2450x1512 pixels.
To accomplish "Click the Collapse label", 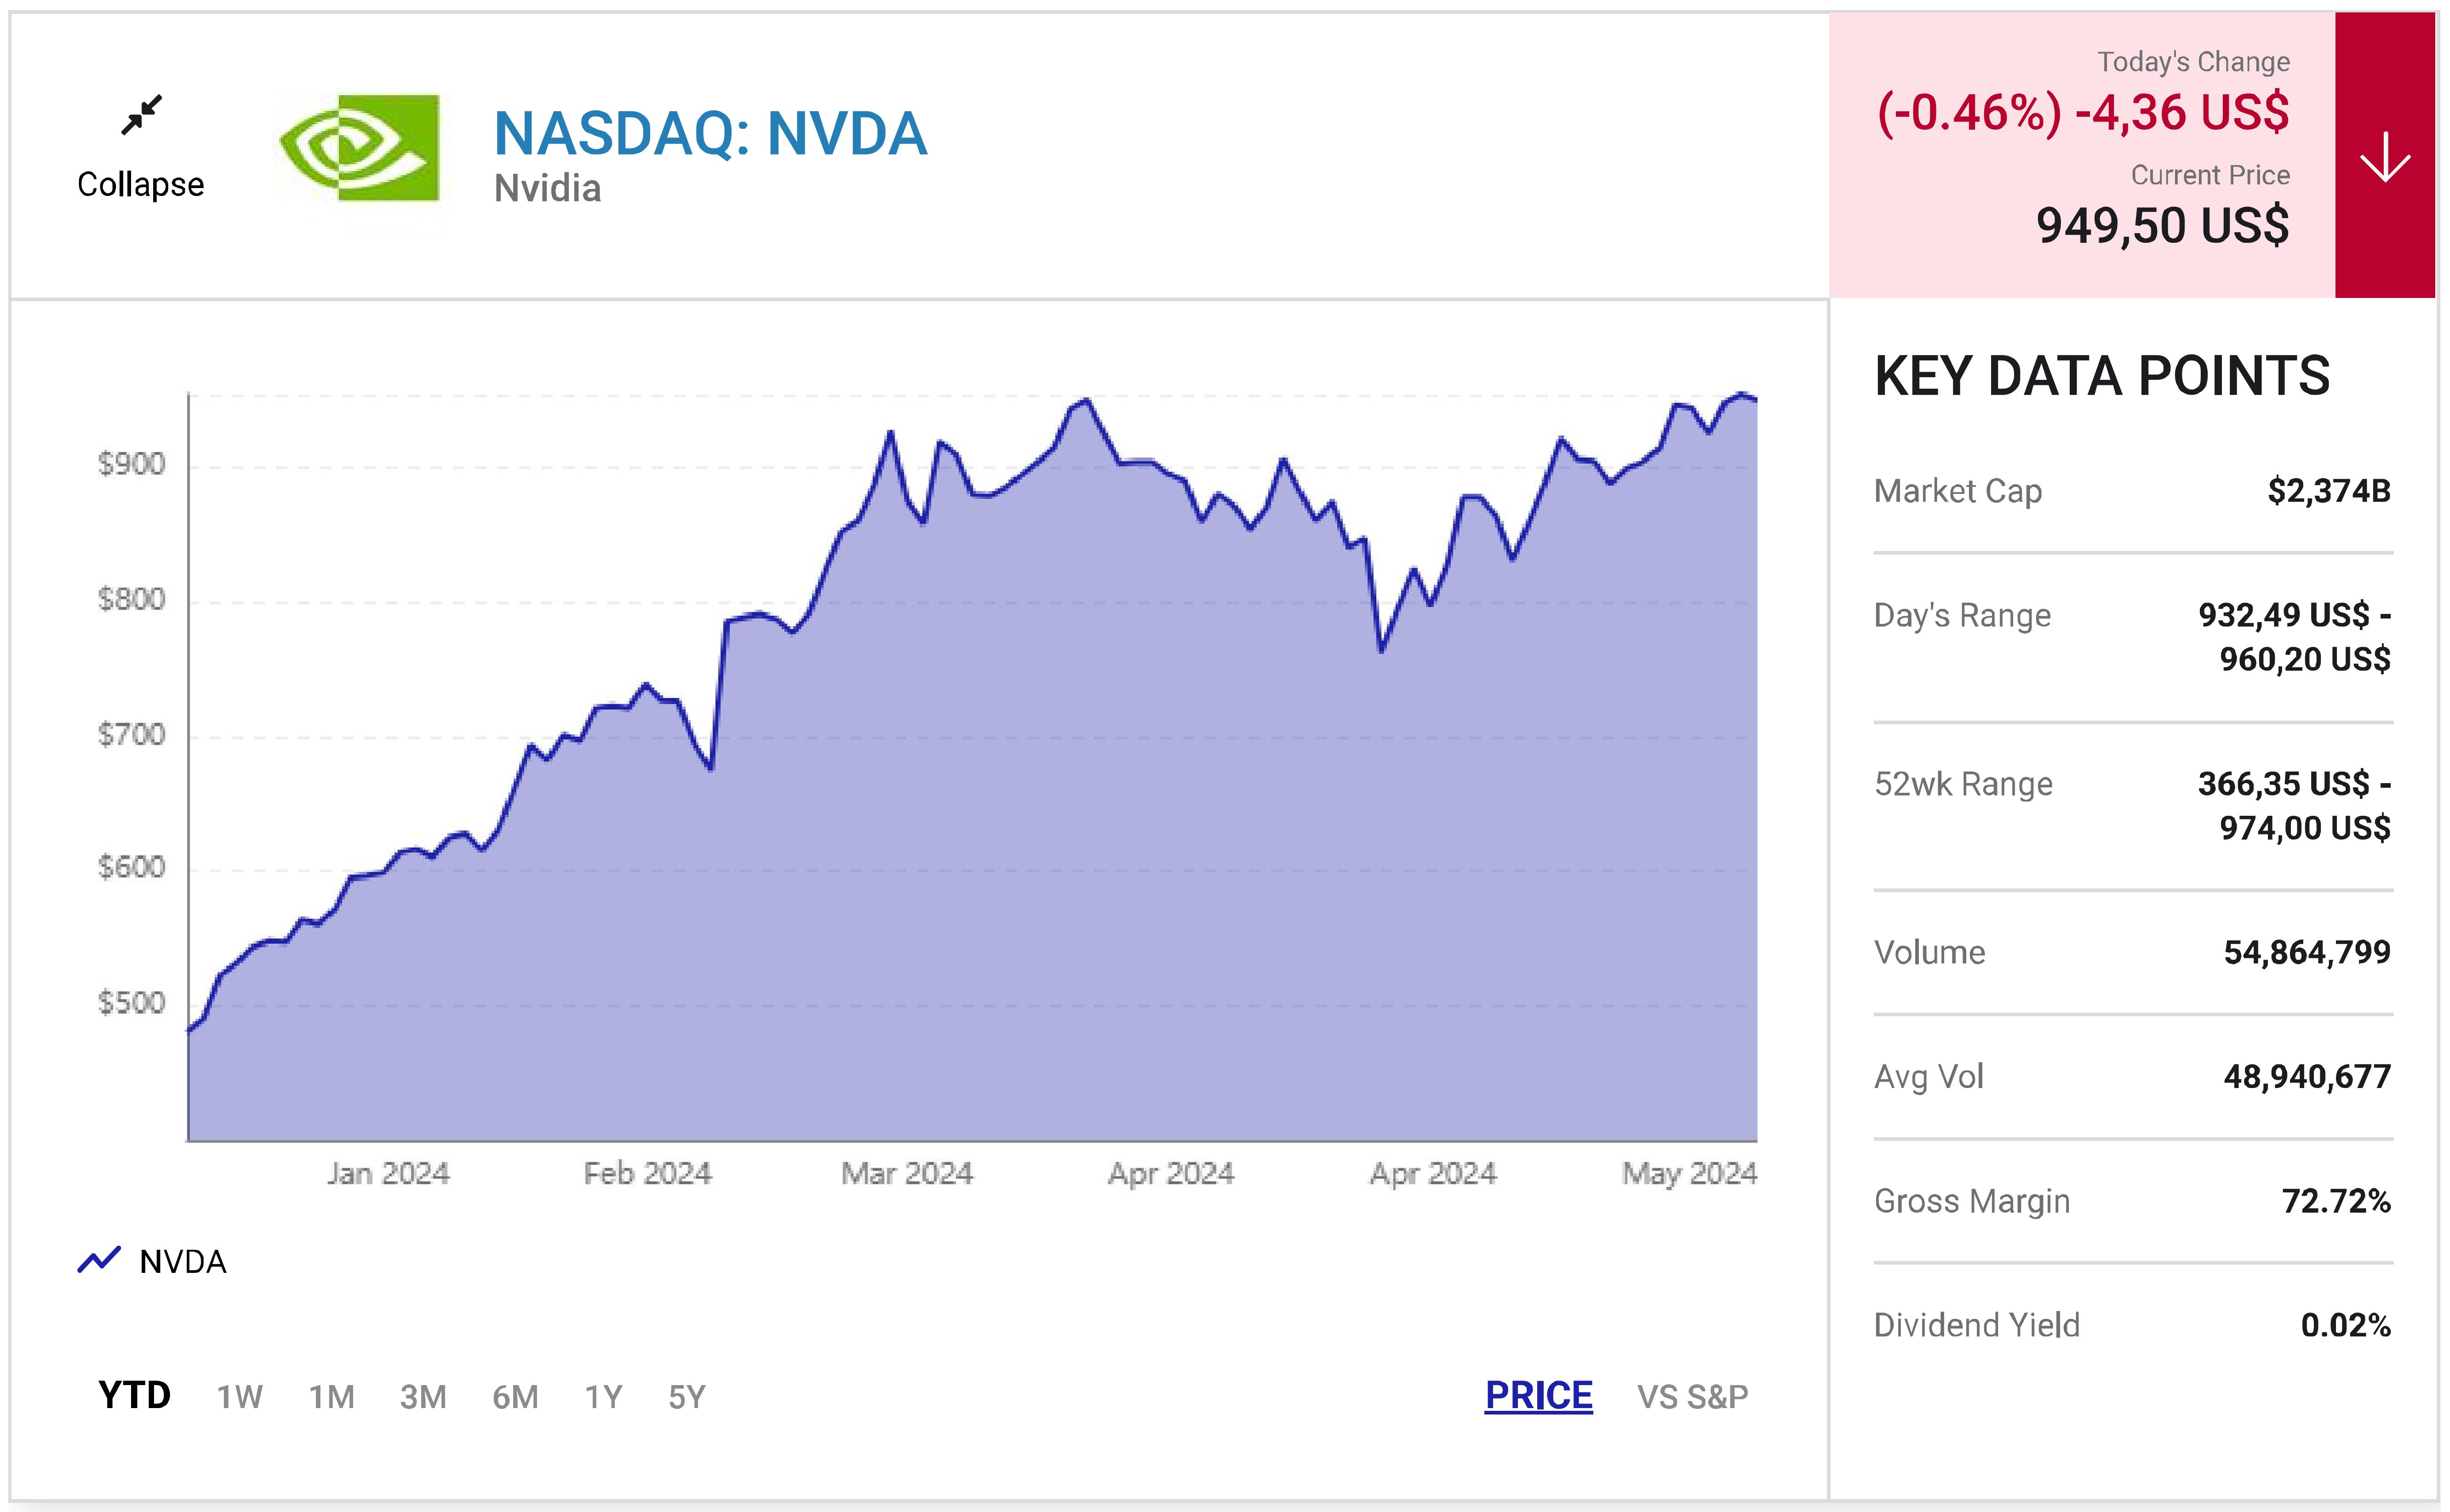I will [141, 185].
